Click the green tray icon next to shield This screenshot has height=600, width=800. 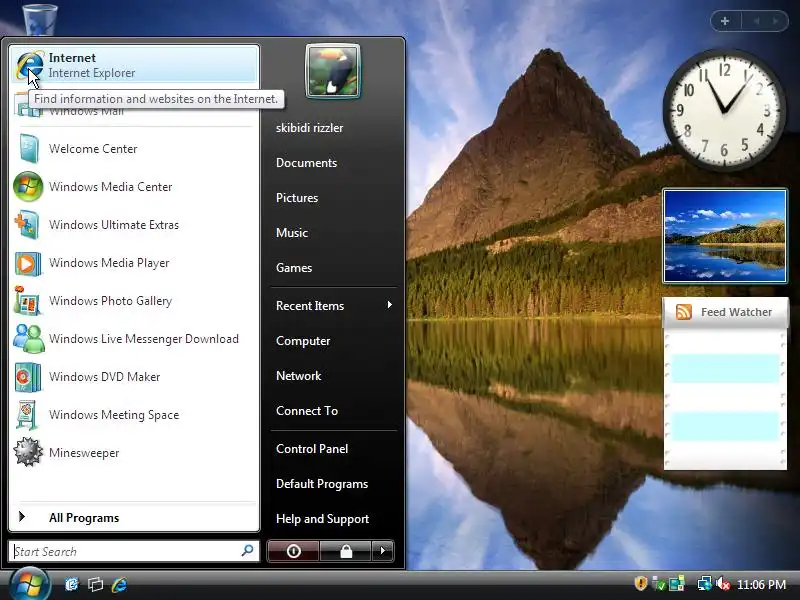click(x=659, y=583)
